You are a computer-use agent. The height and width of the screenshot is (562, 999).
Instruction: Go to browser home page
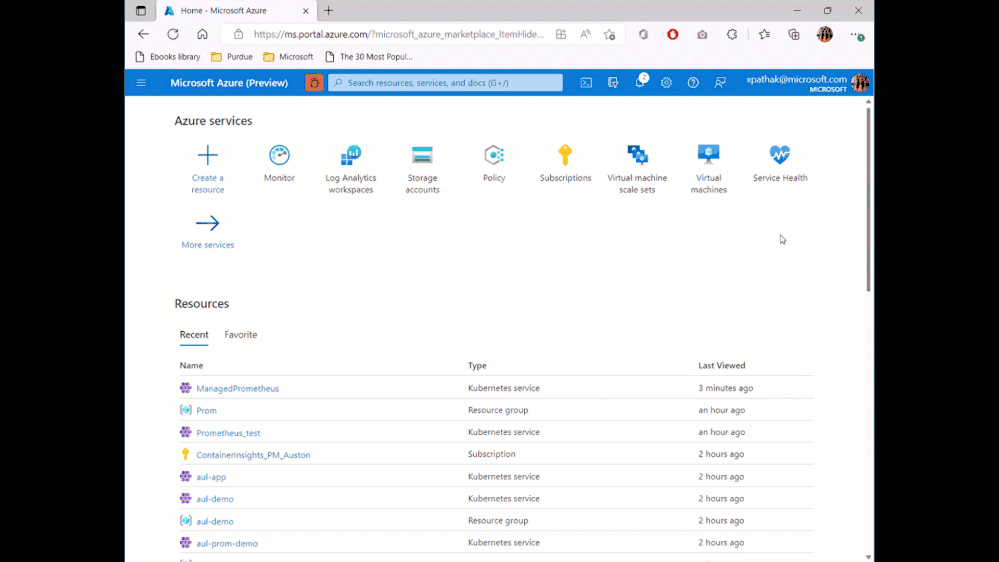click(202, 34)
